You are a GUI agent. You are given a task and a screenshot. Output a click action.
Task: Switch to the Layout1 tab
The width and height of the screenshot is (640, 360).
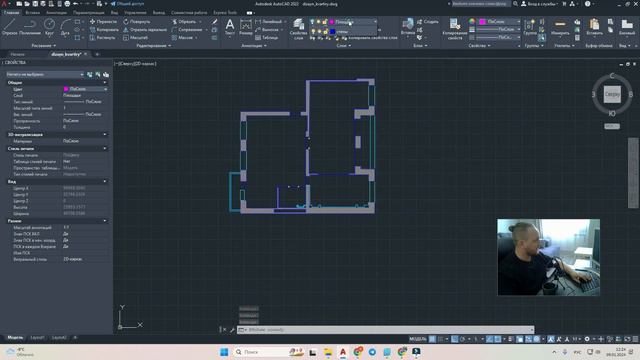point(37,338)
